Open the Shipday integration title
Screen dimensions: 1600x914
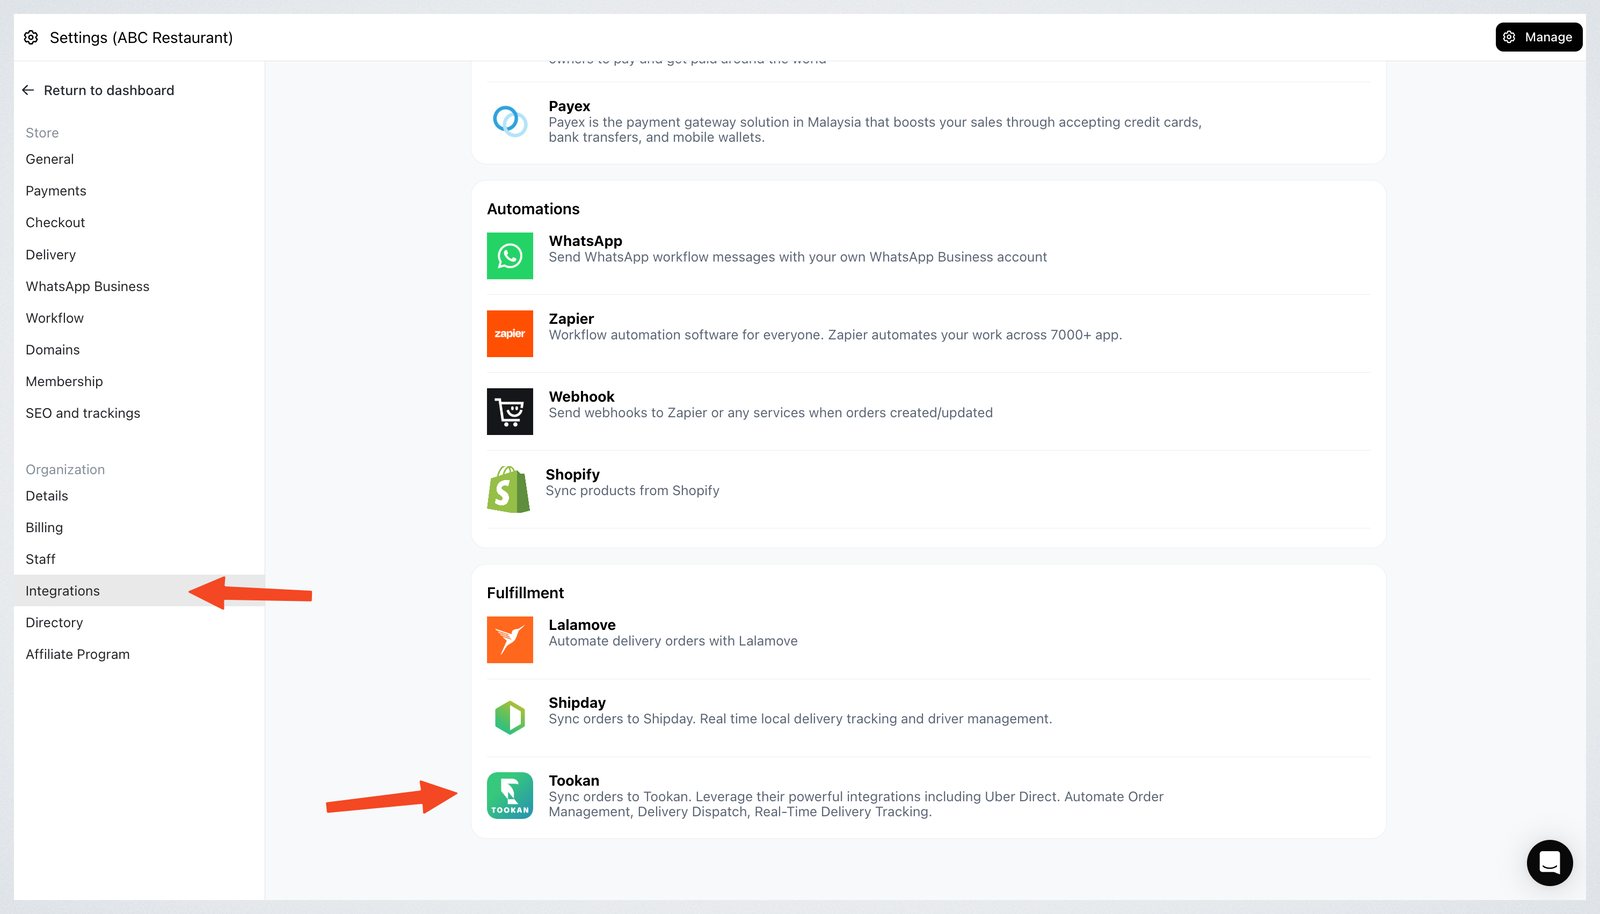click(577, 703)
